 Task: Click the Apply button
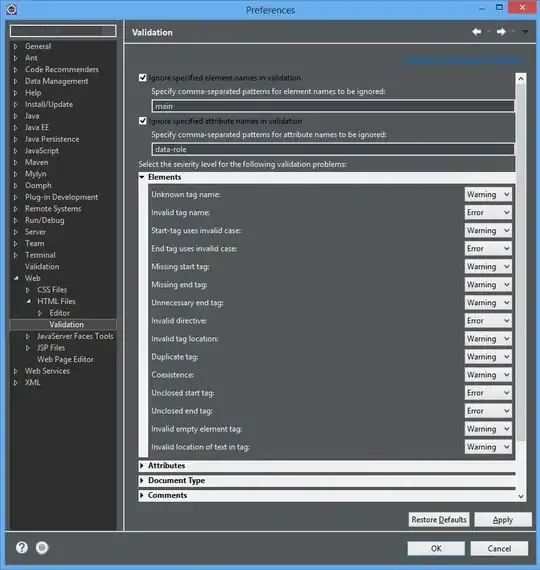point(503,519)
